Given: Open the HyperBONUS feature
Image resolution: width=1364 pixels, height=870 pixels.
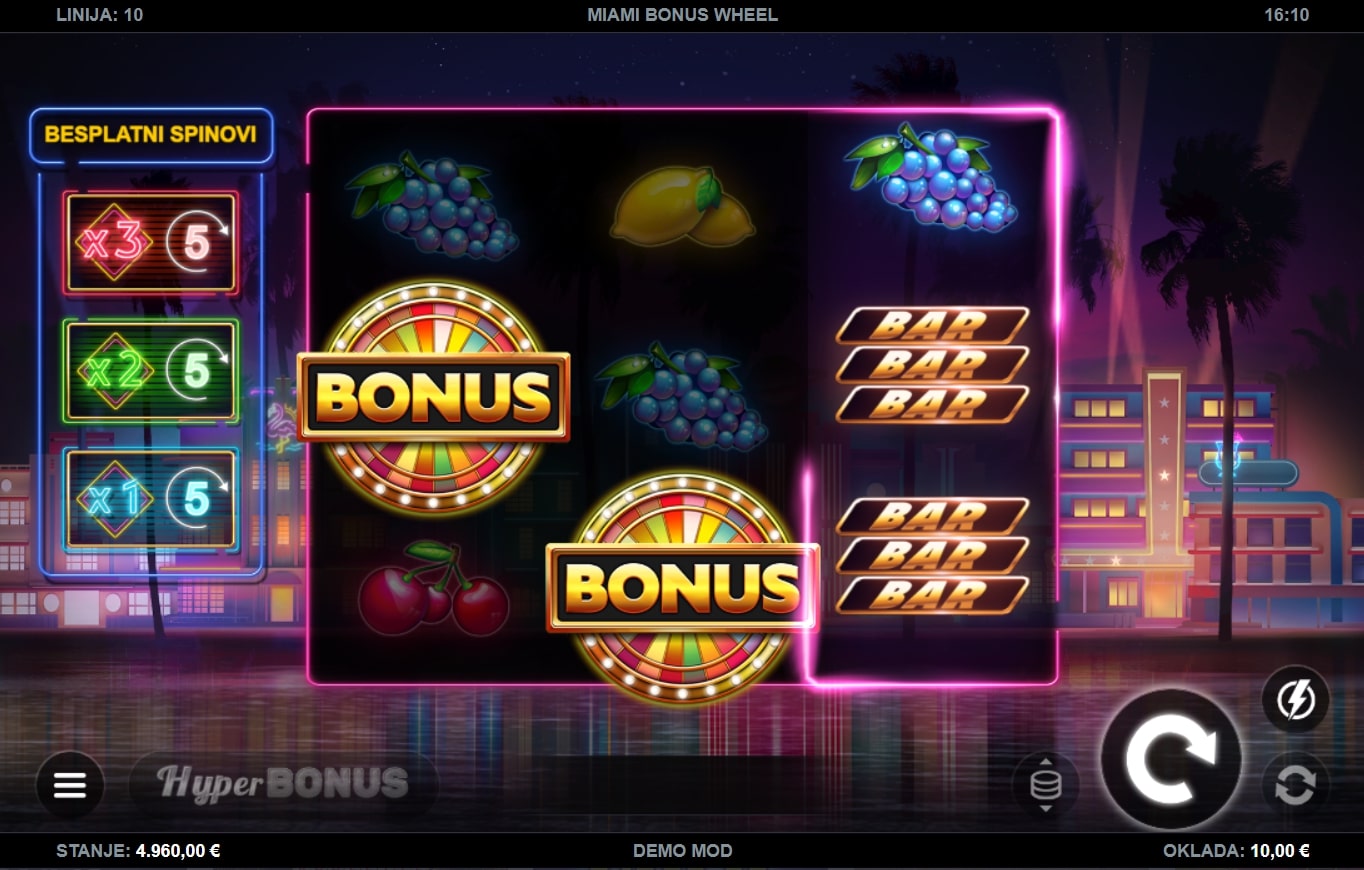Looking at the screenshot, I should click(x=283, y=784).
